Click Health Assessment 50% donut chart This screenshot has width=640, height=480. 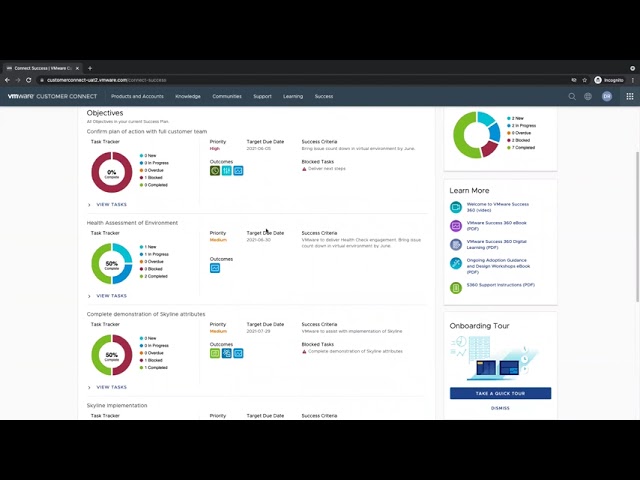[112, 264]
